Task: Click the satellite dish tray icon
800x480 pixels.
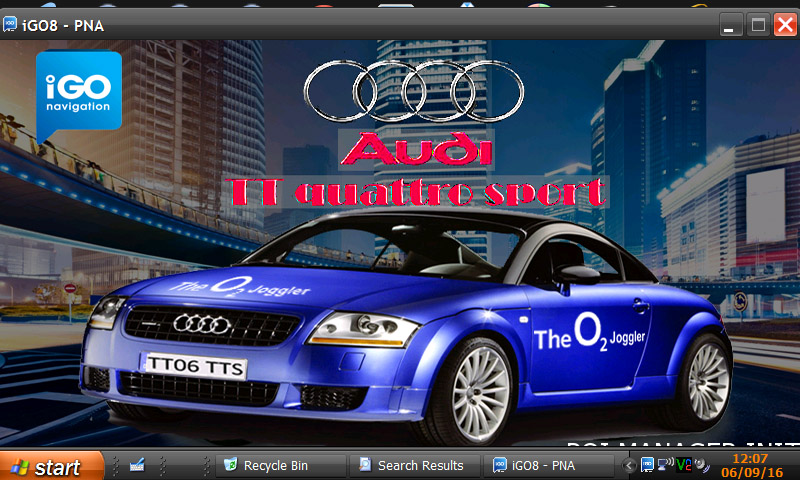Action: pyautogui.click(x=702, y=465)
